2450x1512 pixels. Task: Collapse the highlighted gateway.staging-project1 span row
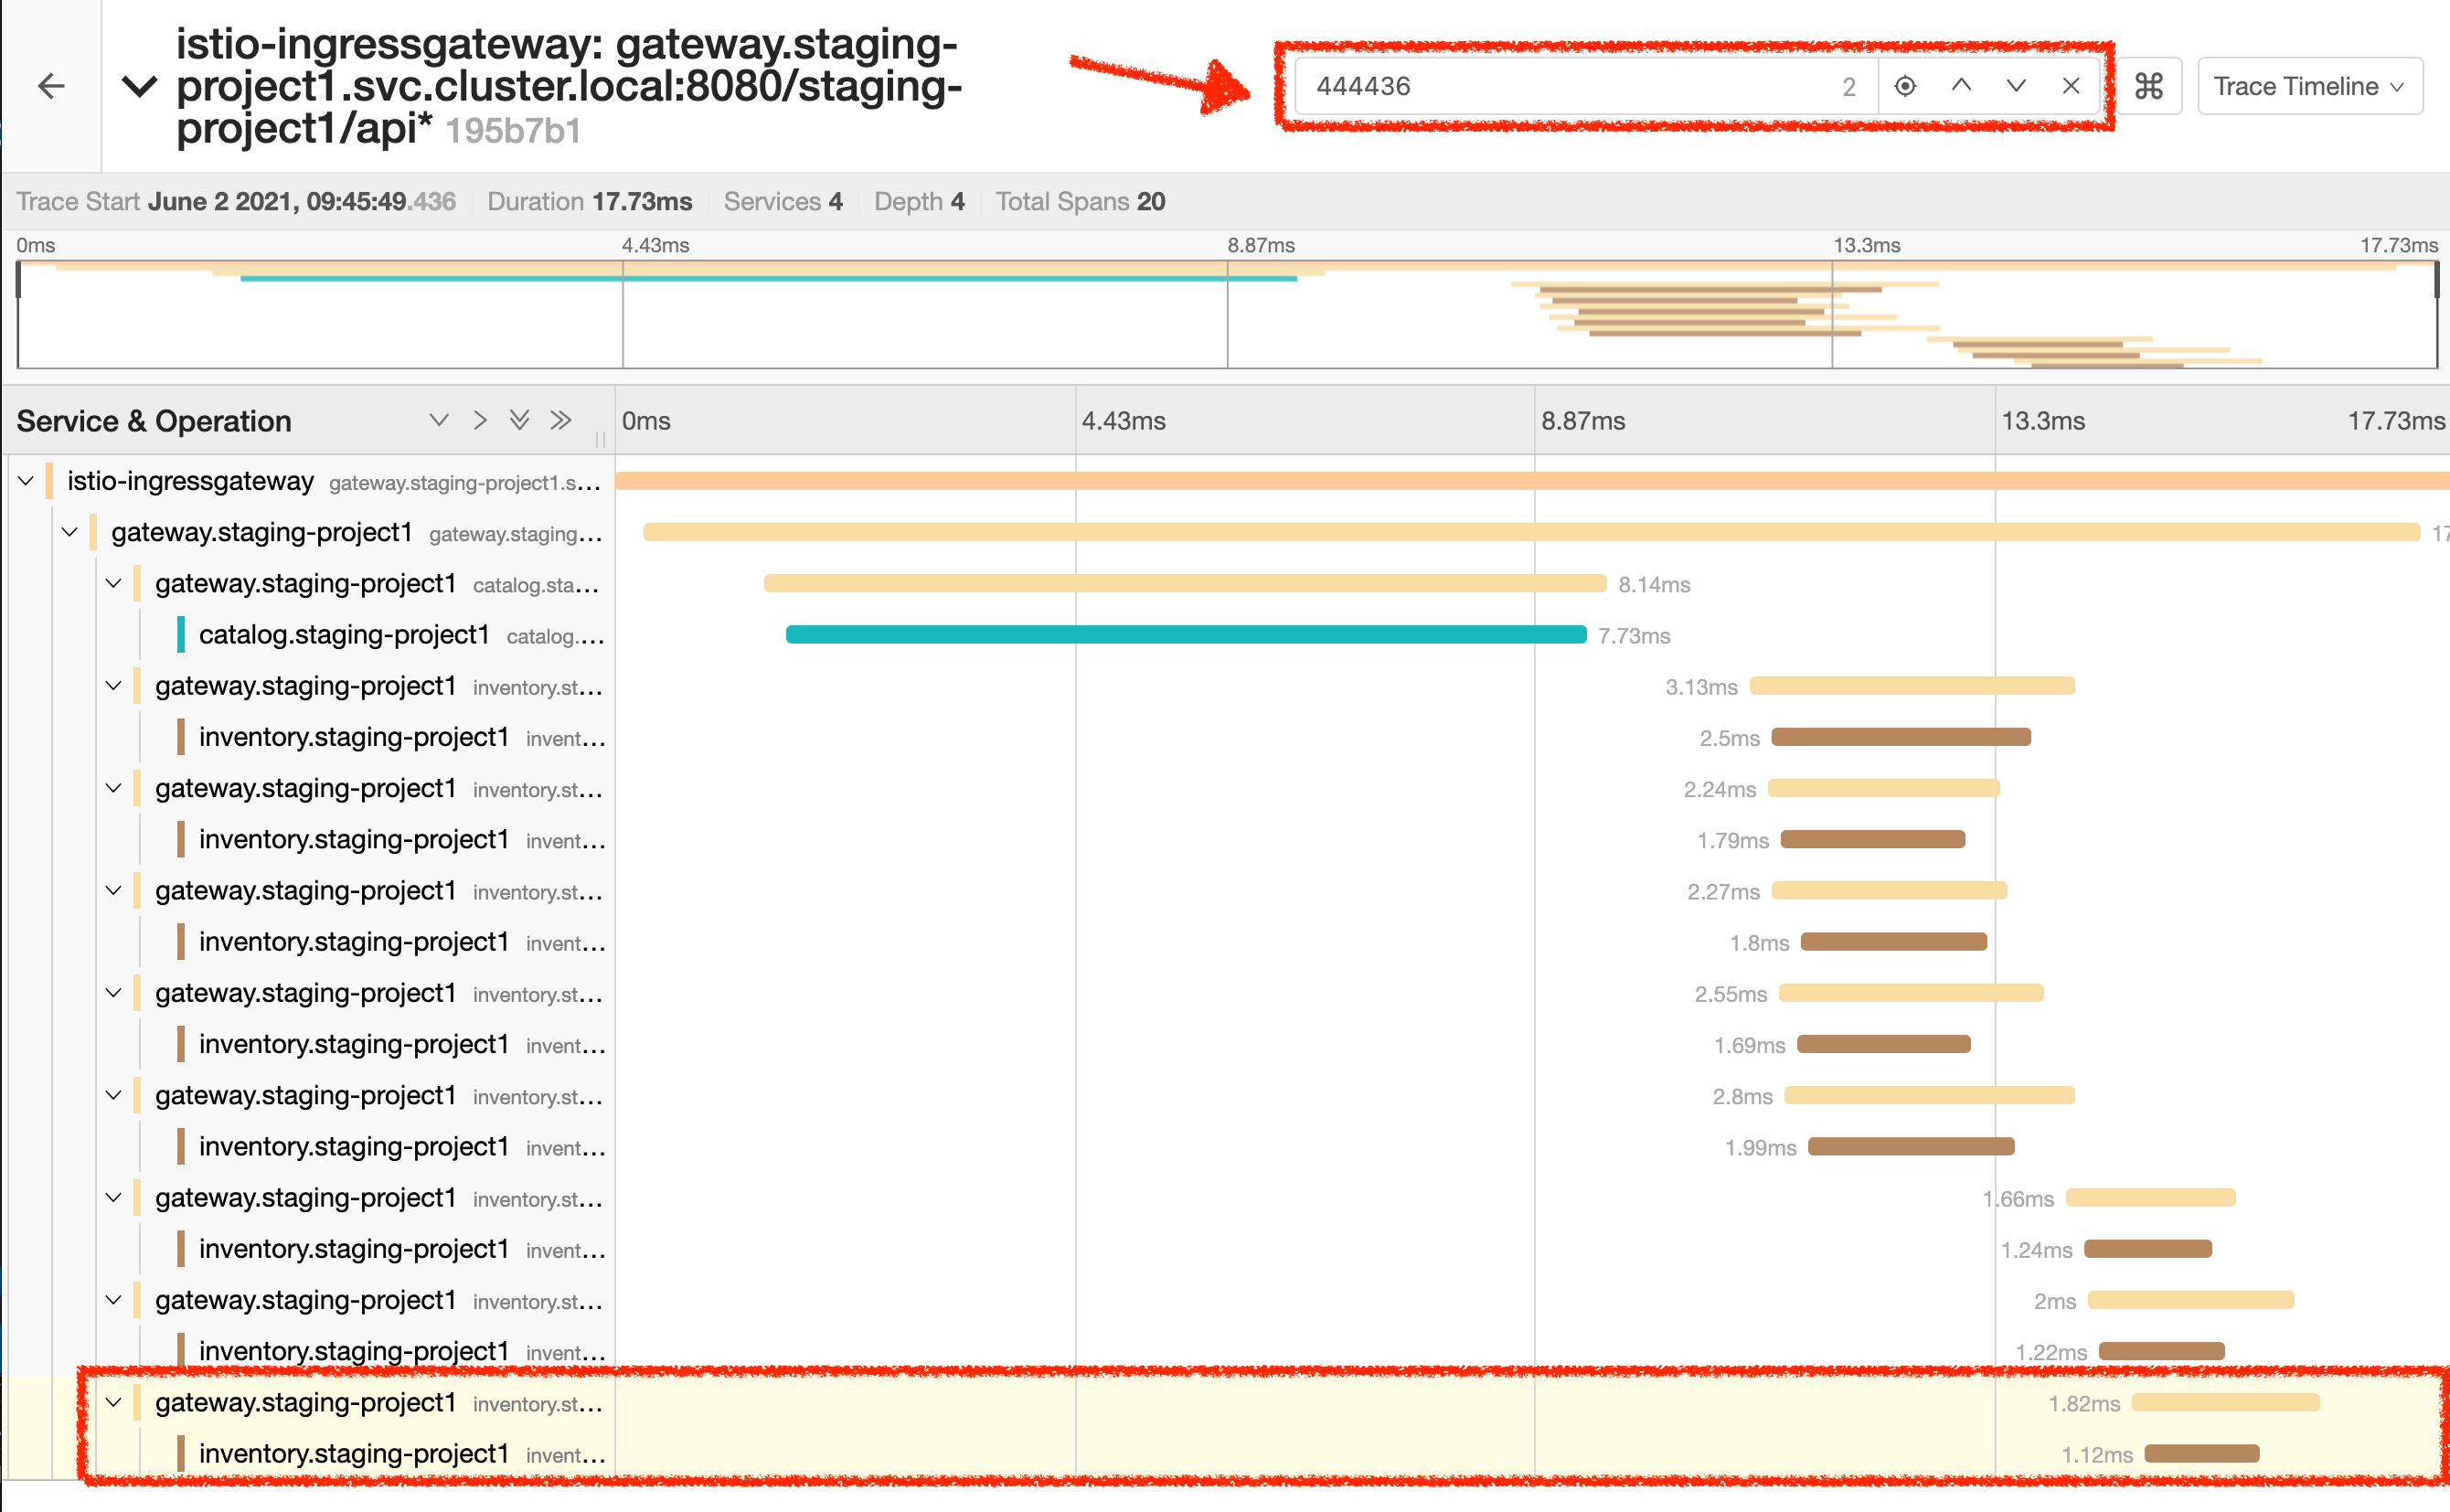point(114,1402)
